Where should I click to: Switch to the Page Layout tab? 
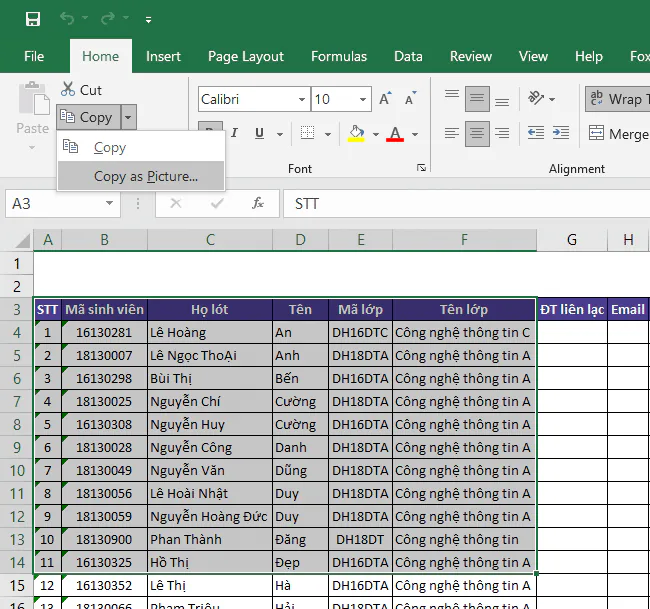(246, 56)
